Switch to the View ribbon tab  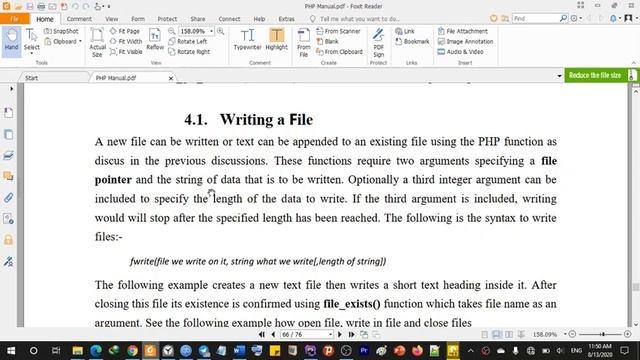tap(111, 19)
